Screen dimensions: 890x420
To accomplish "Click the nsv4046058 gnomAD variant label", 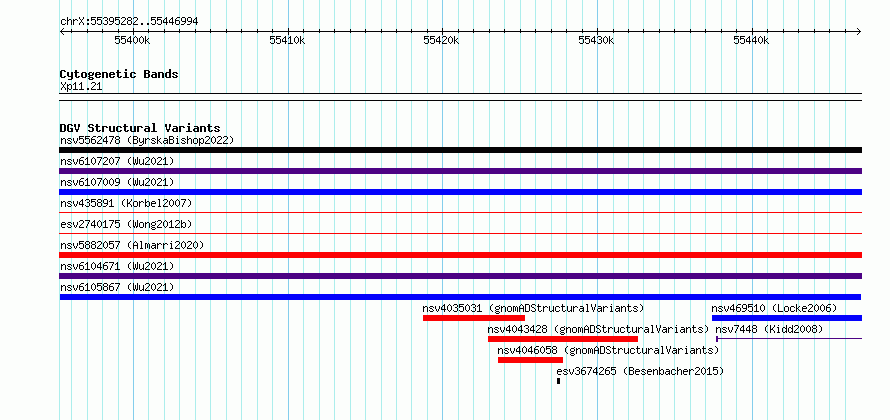I will pyautogui.click(x=608, y=350).
